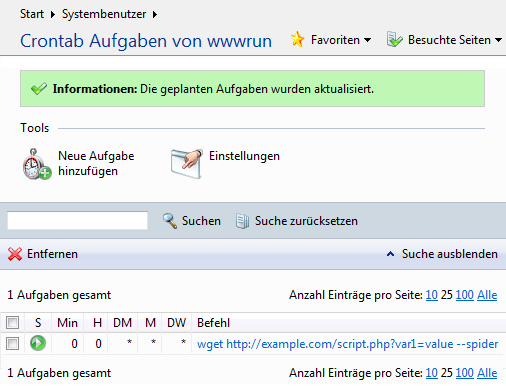506x386 pixels.
Task: Expand the Besuchte Seiten dropdown arrow
Action: (x=498, y=40)
